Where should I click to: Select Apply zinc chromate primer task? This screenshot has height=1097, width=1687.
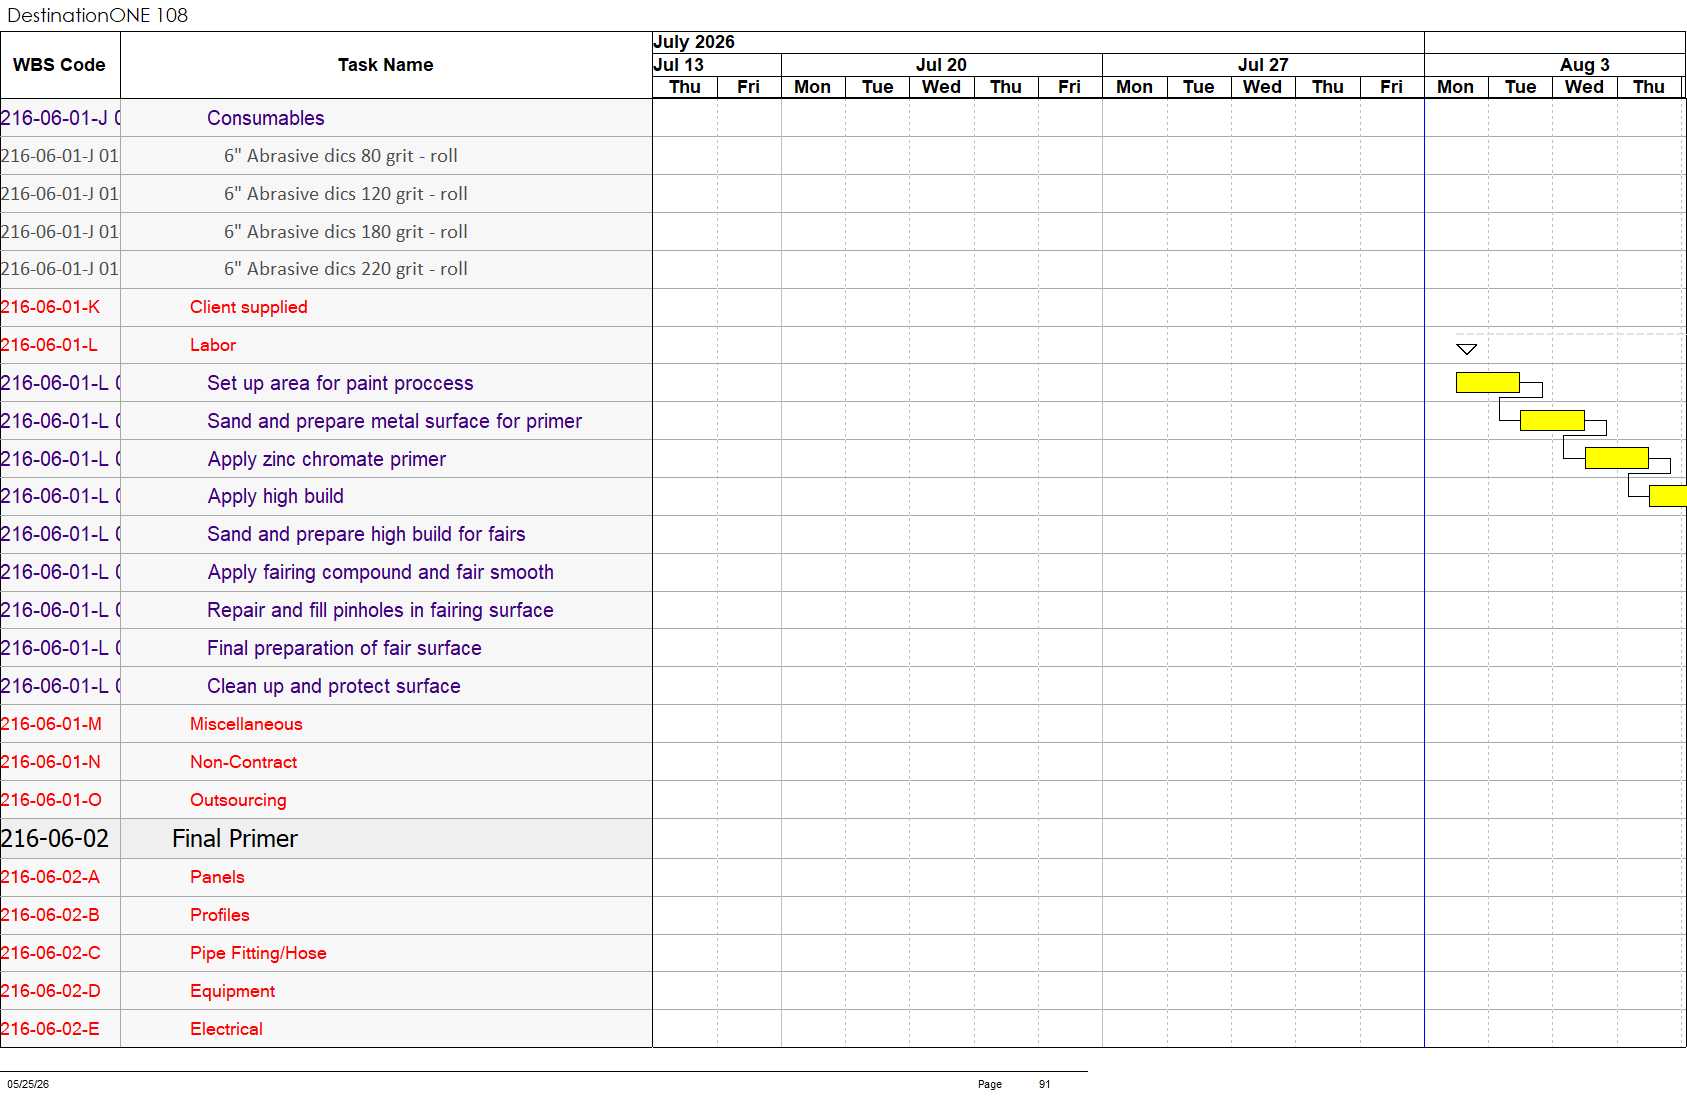[x=327, y=459]
